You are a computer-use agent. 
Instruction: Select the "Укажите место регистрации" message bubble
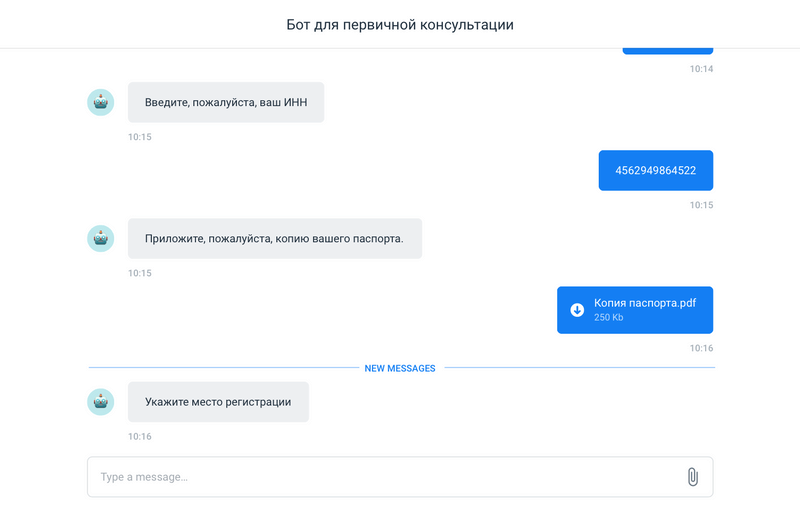pos(218,402)
